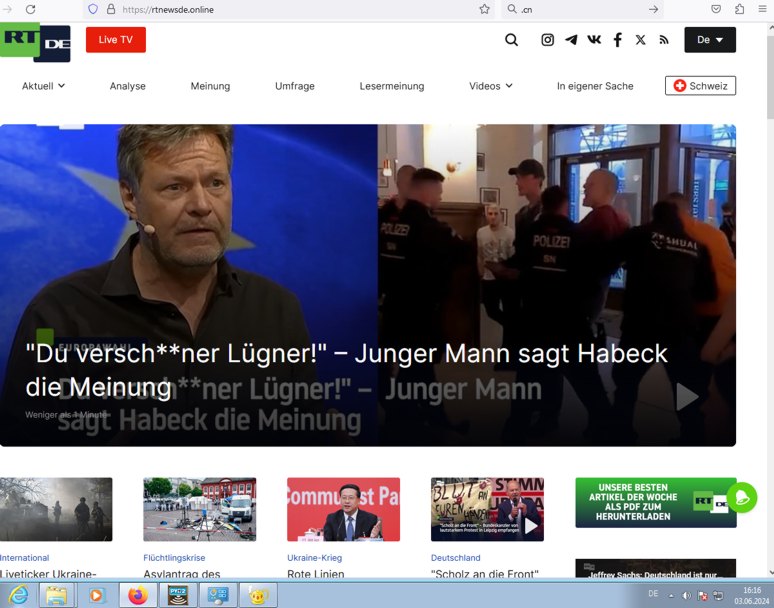Go to the Meinung section
Image resolution: width=774 pixels, height=608 pixels.
click(210, 86)
